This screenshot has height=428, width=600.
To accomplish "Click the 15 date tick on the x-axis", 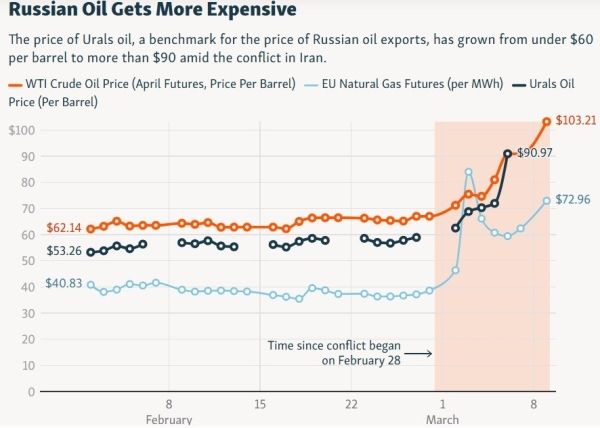I will coord(260,403).
